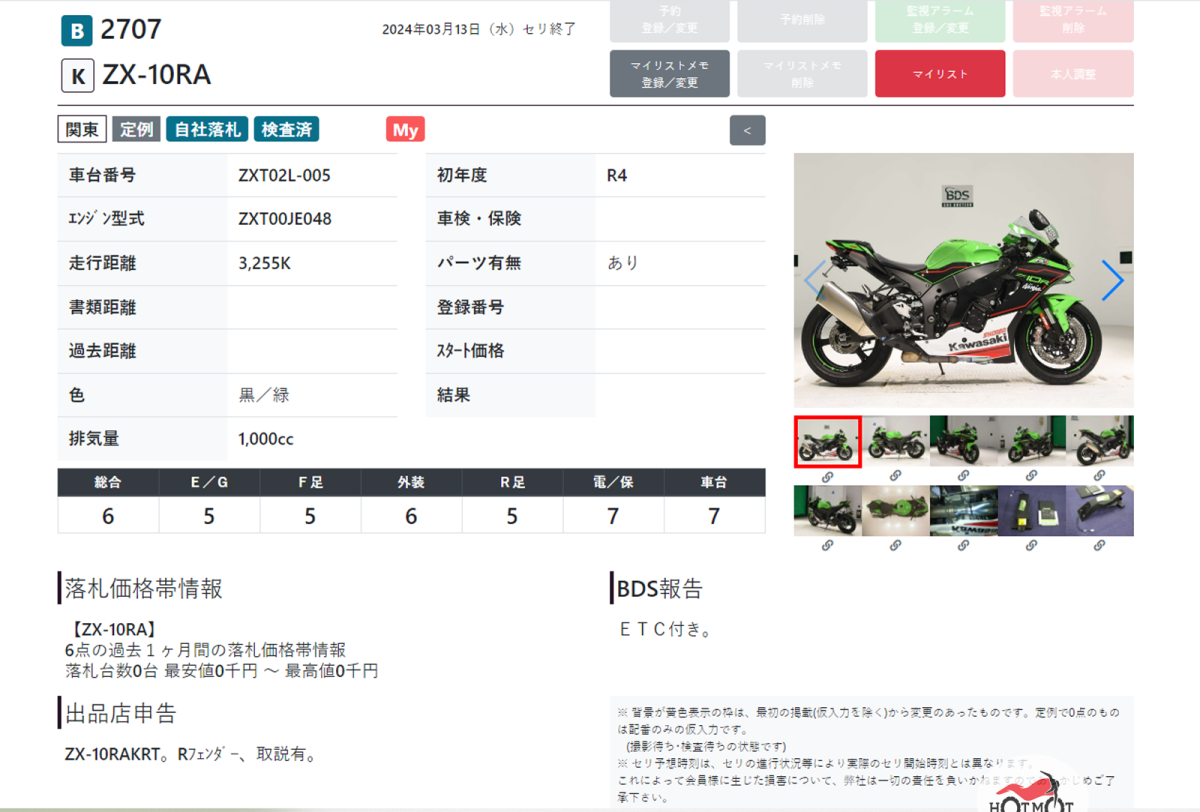
Task: Click the 監視アラーム 削除 button
Action: 1074,21
